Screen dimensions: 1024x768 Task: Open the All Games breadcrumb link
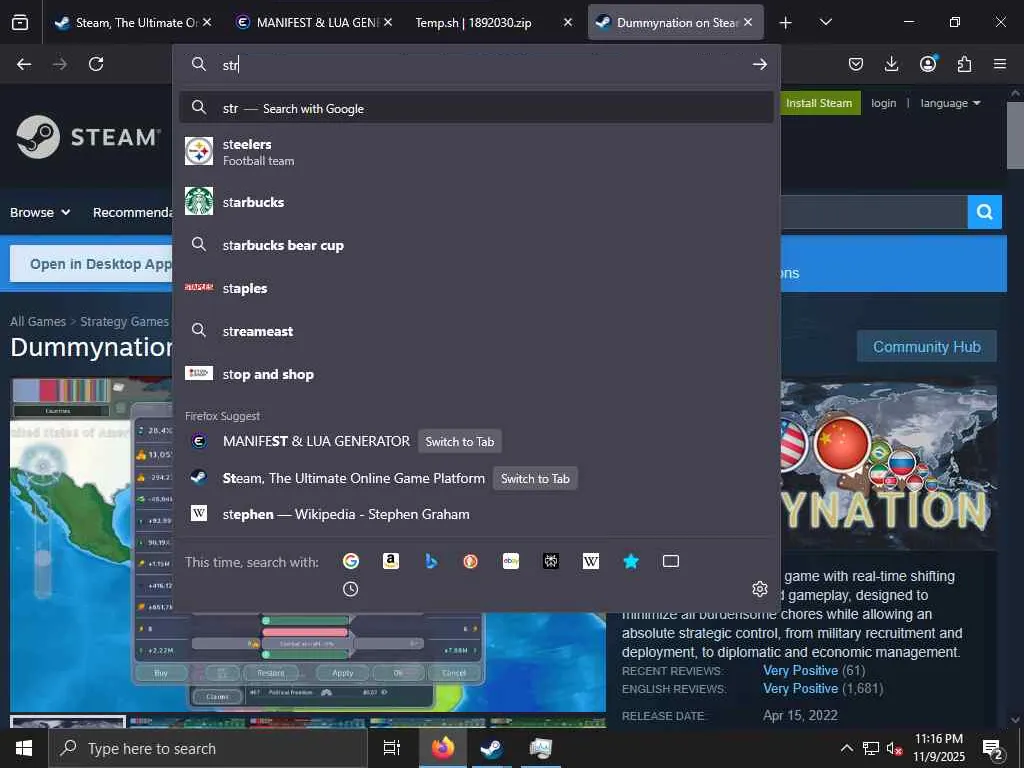pyautogui.click(x=38, y=321)
